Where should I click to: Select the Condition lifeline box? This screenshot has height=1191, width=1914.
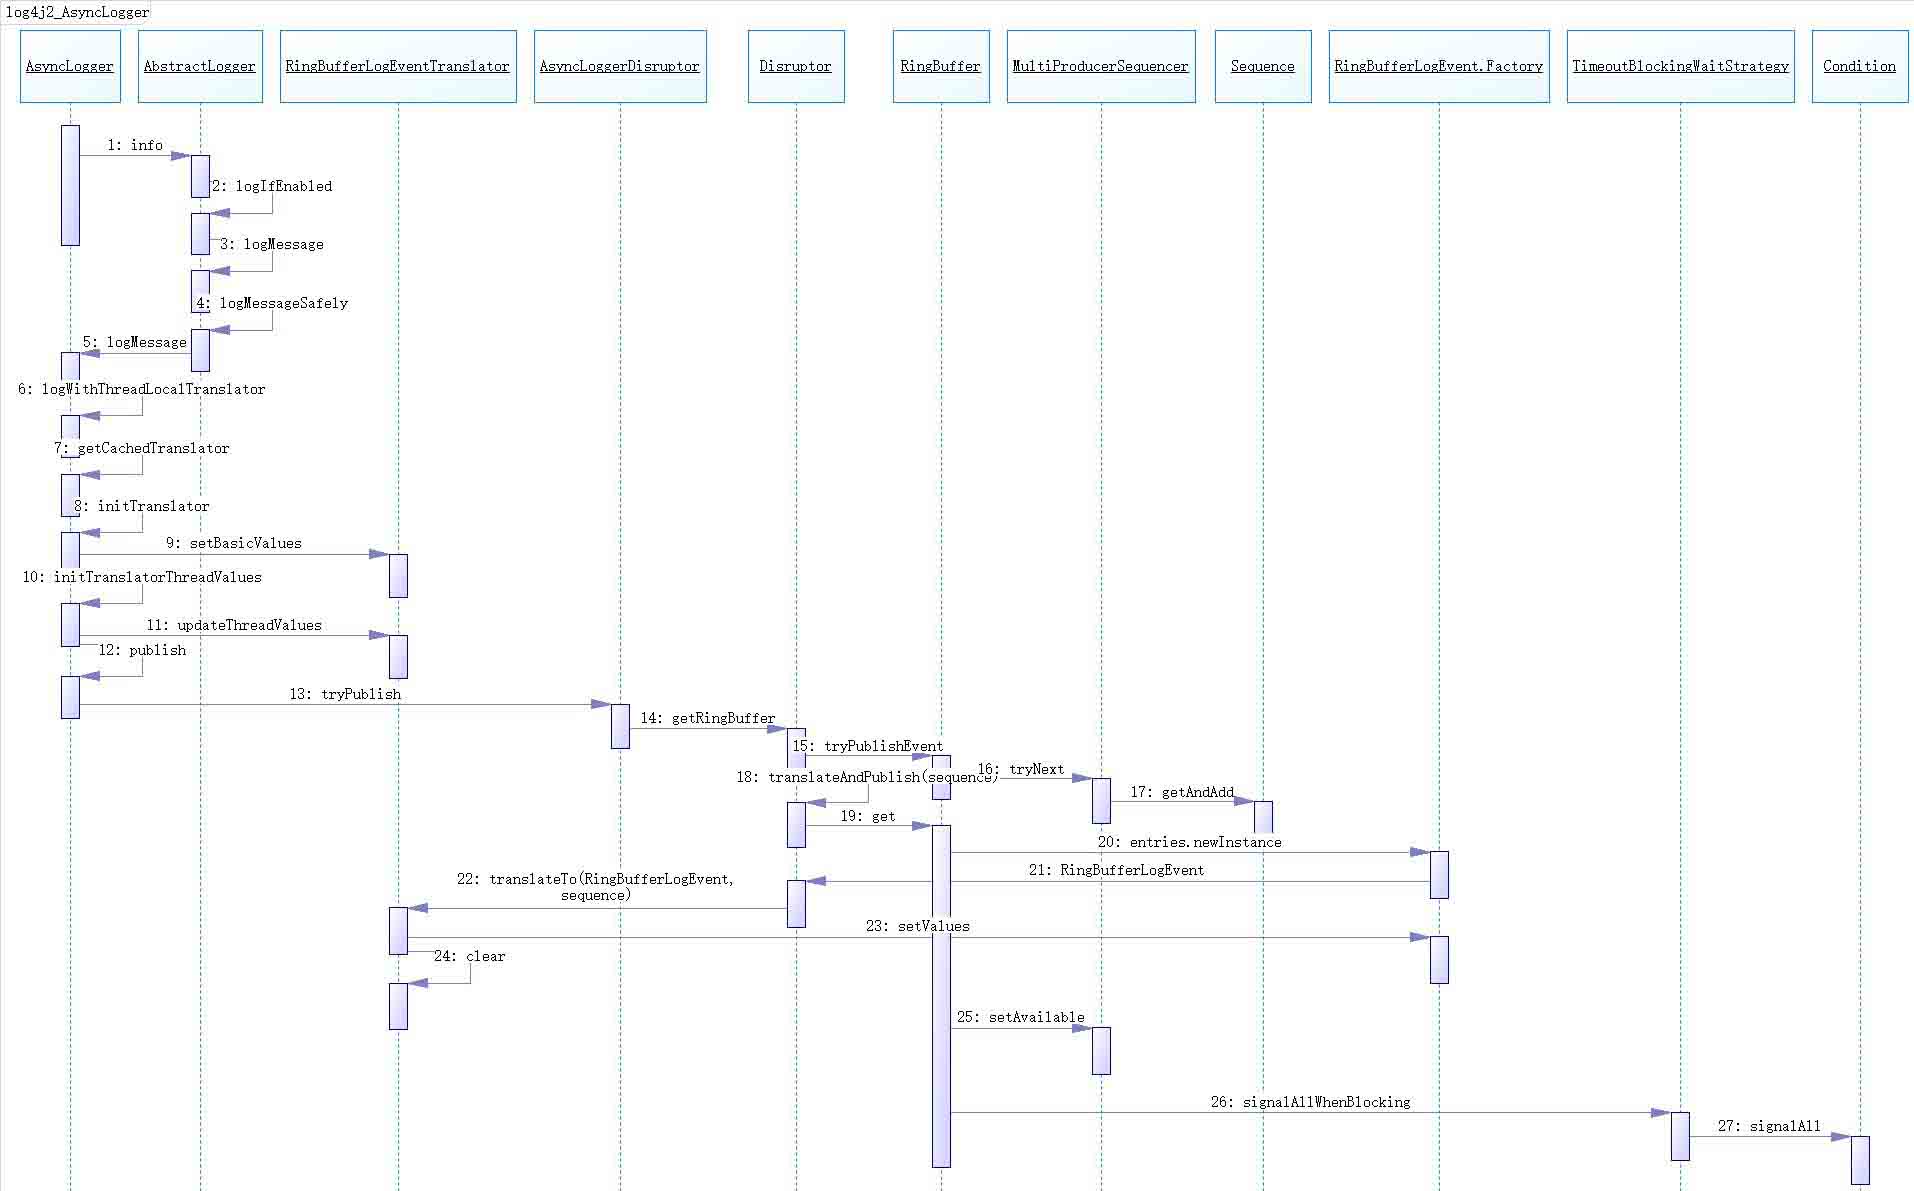(x=1860, y=66)
